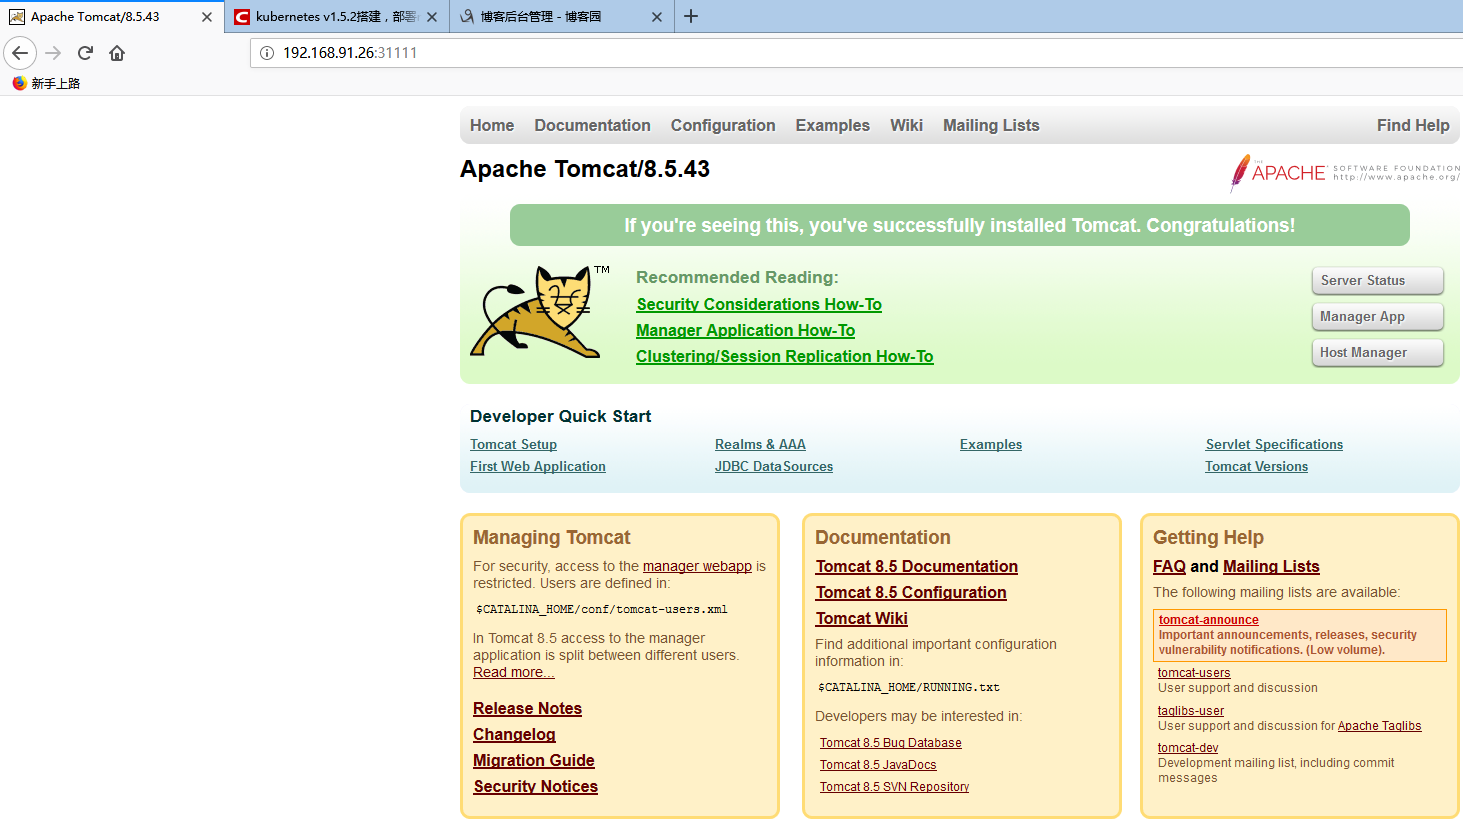Follow the JDBC DataSources link
This screenshot has width=1463, height=820.
[773, 466]
